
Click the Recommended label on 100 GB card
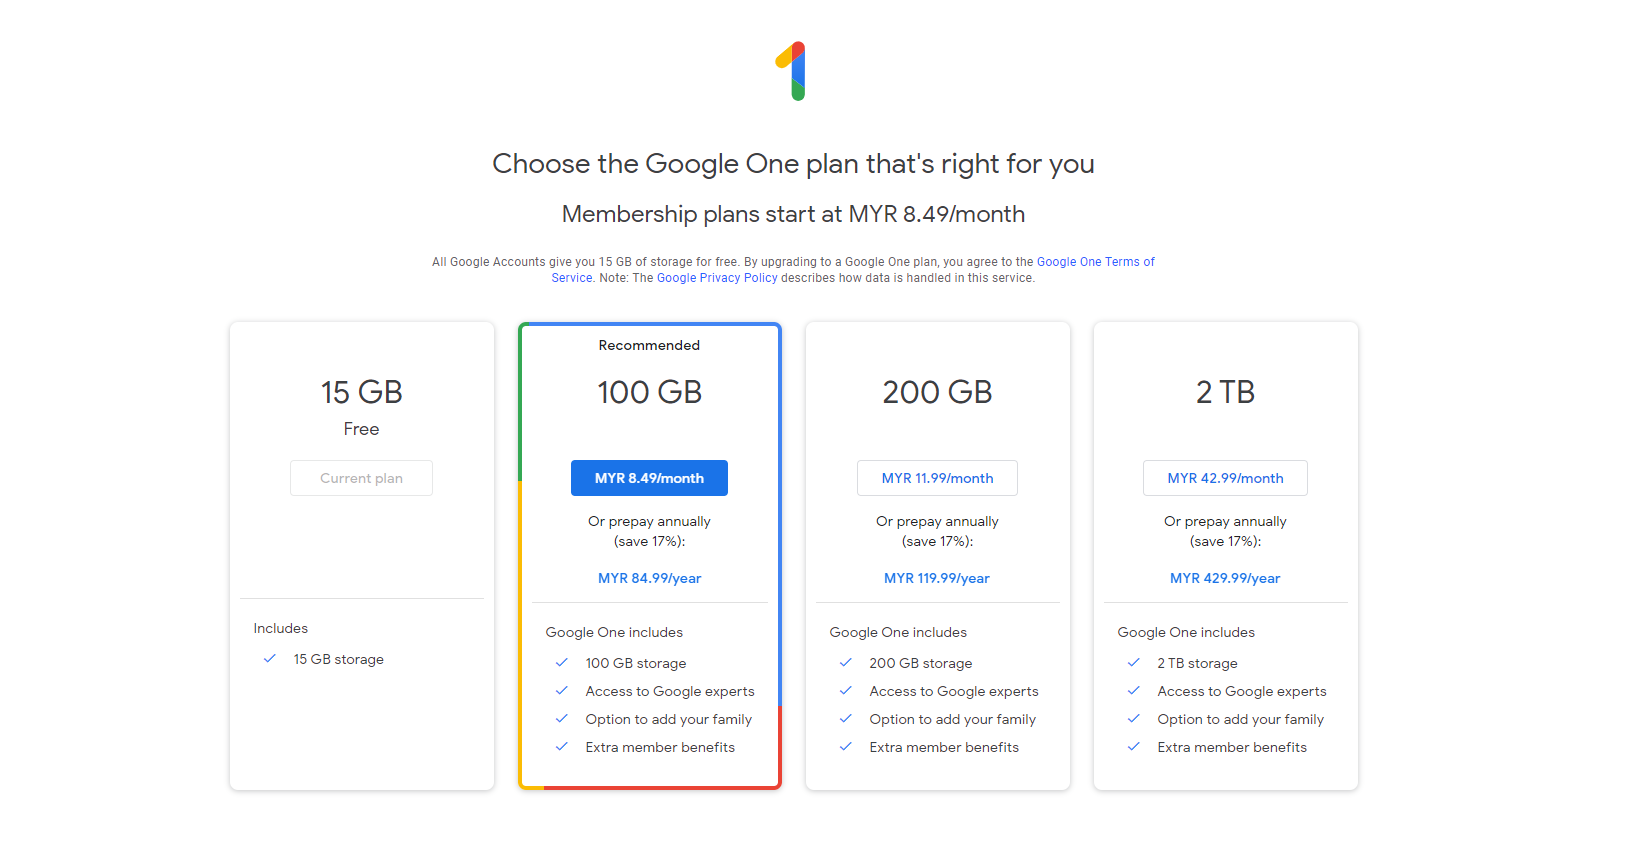coord(649,345)
